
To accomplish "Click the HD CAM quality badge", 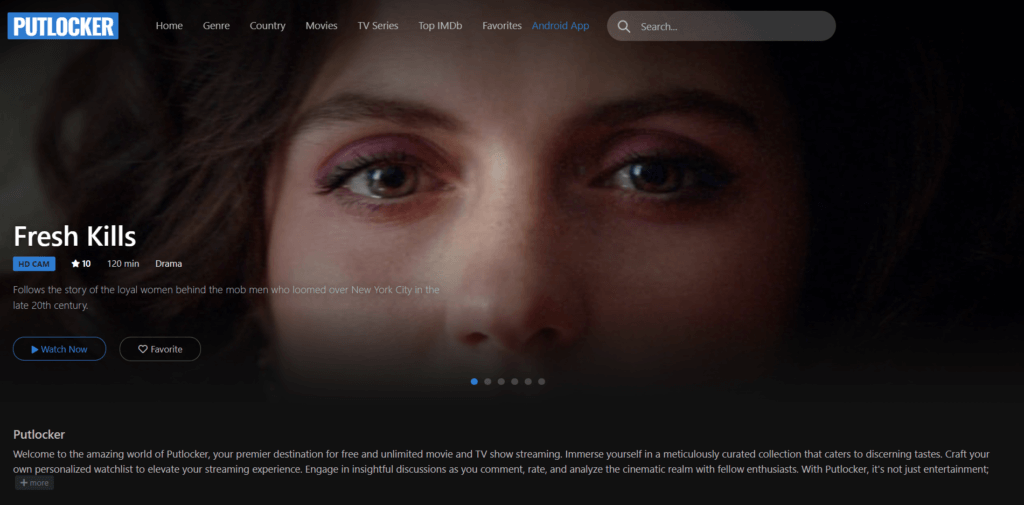I will 34,264.
